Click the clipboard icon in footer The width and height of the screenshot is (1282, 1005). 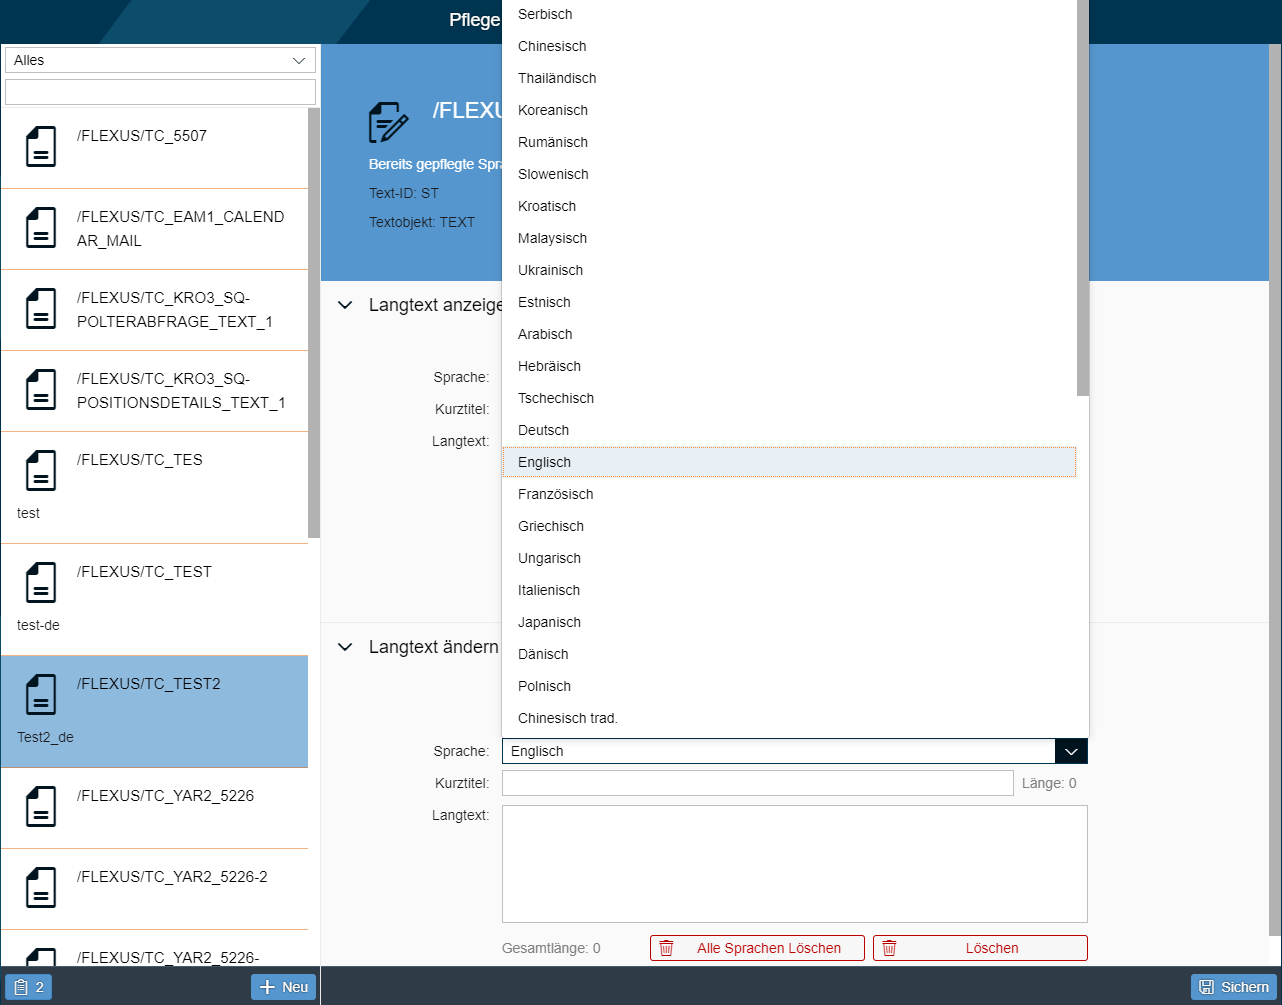21,987
